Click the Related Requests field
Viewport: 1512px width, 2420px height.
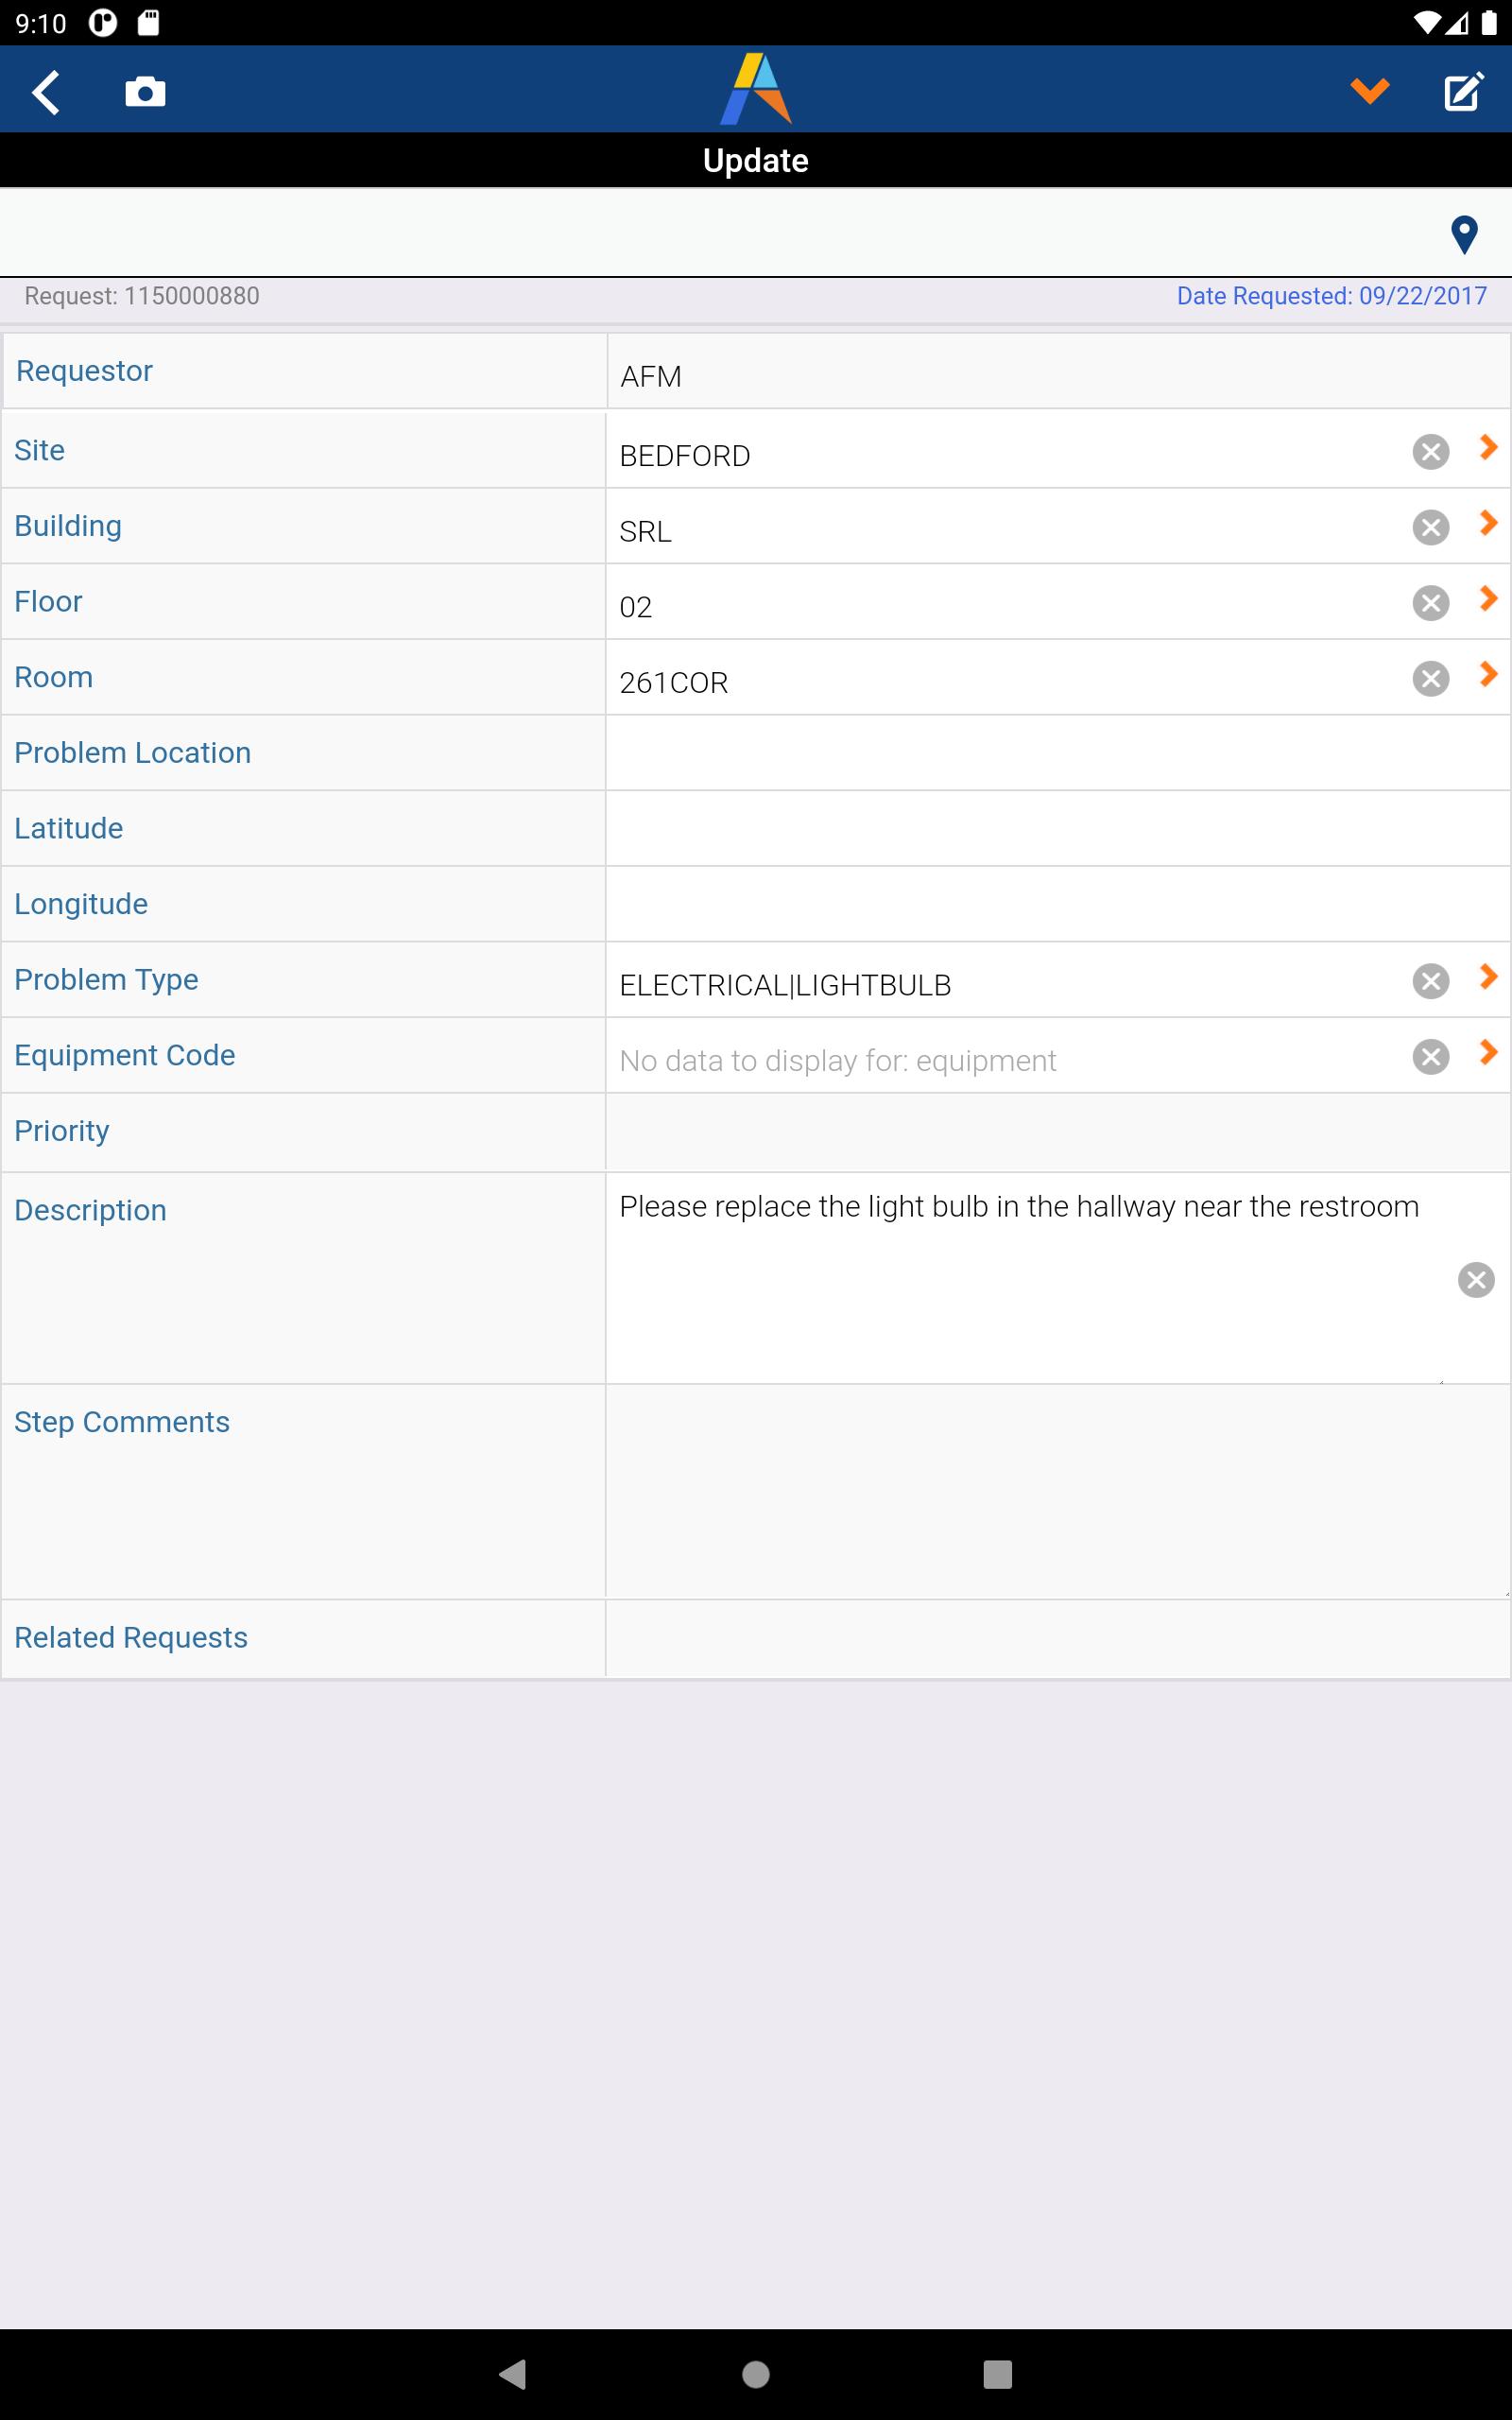tap(1057, 1639)
